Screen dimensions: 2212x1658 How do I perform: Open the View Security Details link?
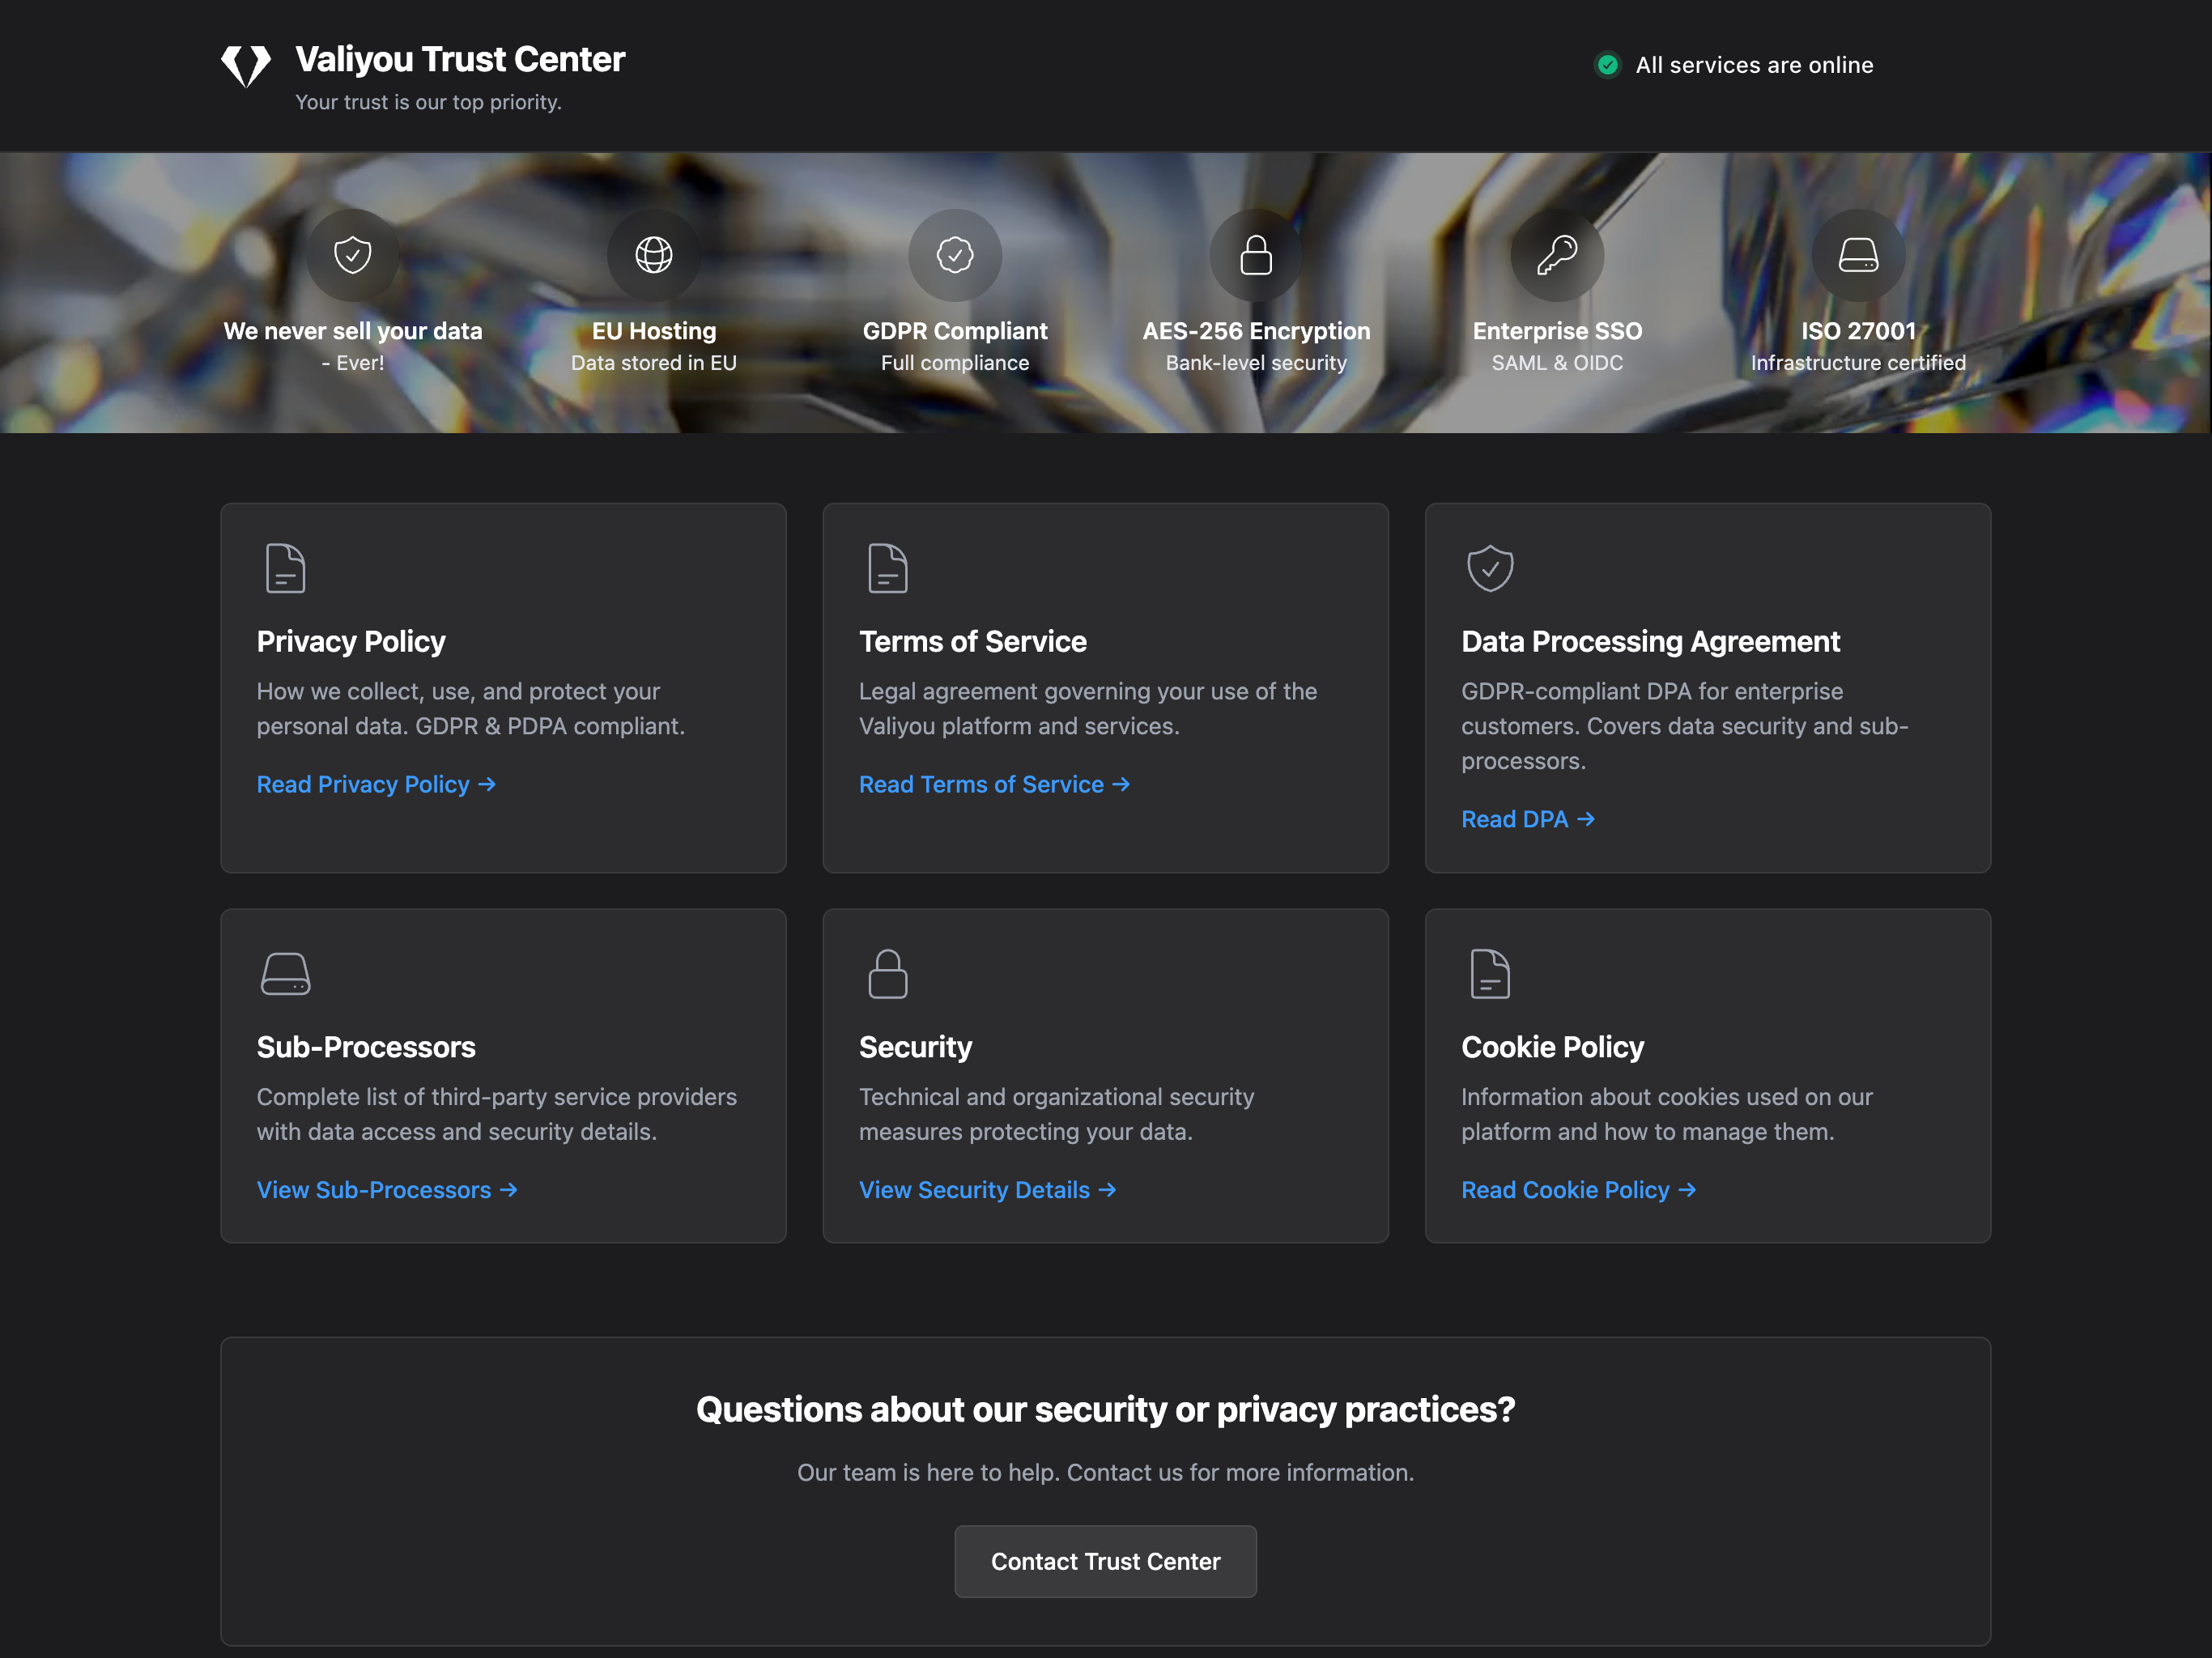coord(987,1190)
